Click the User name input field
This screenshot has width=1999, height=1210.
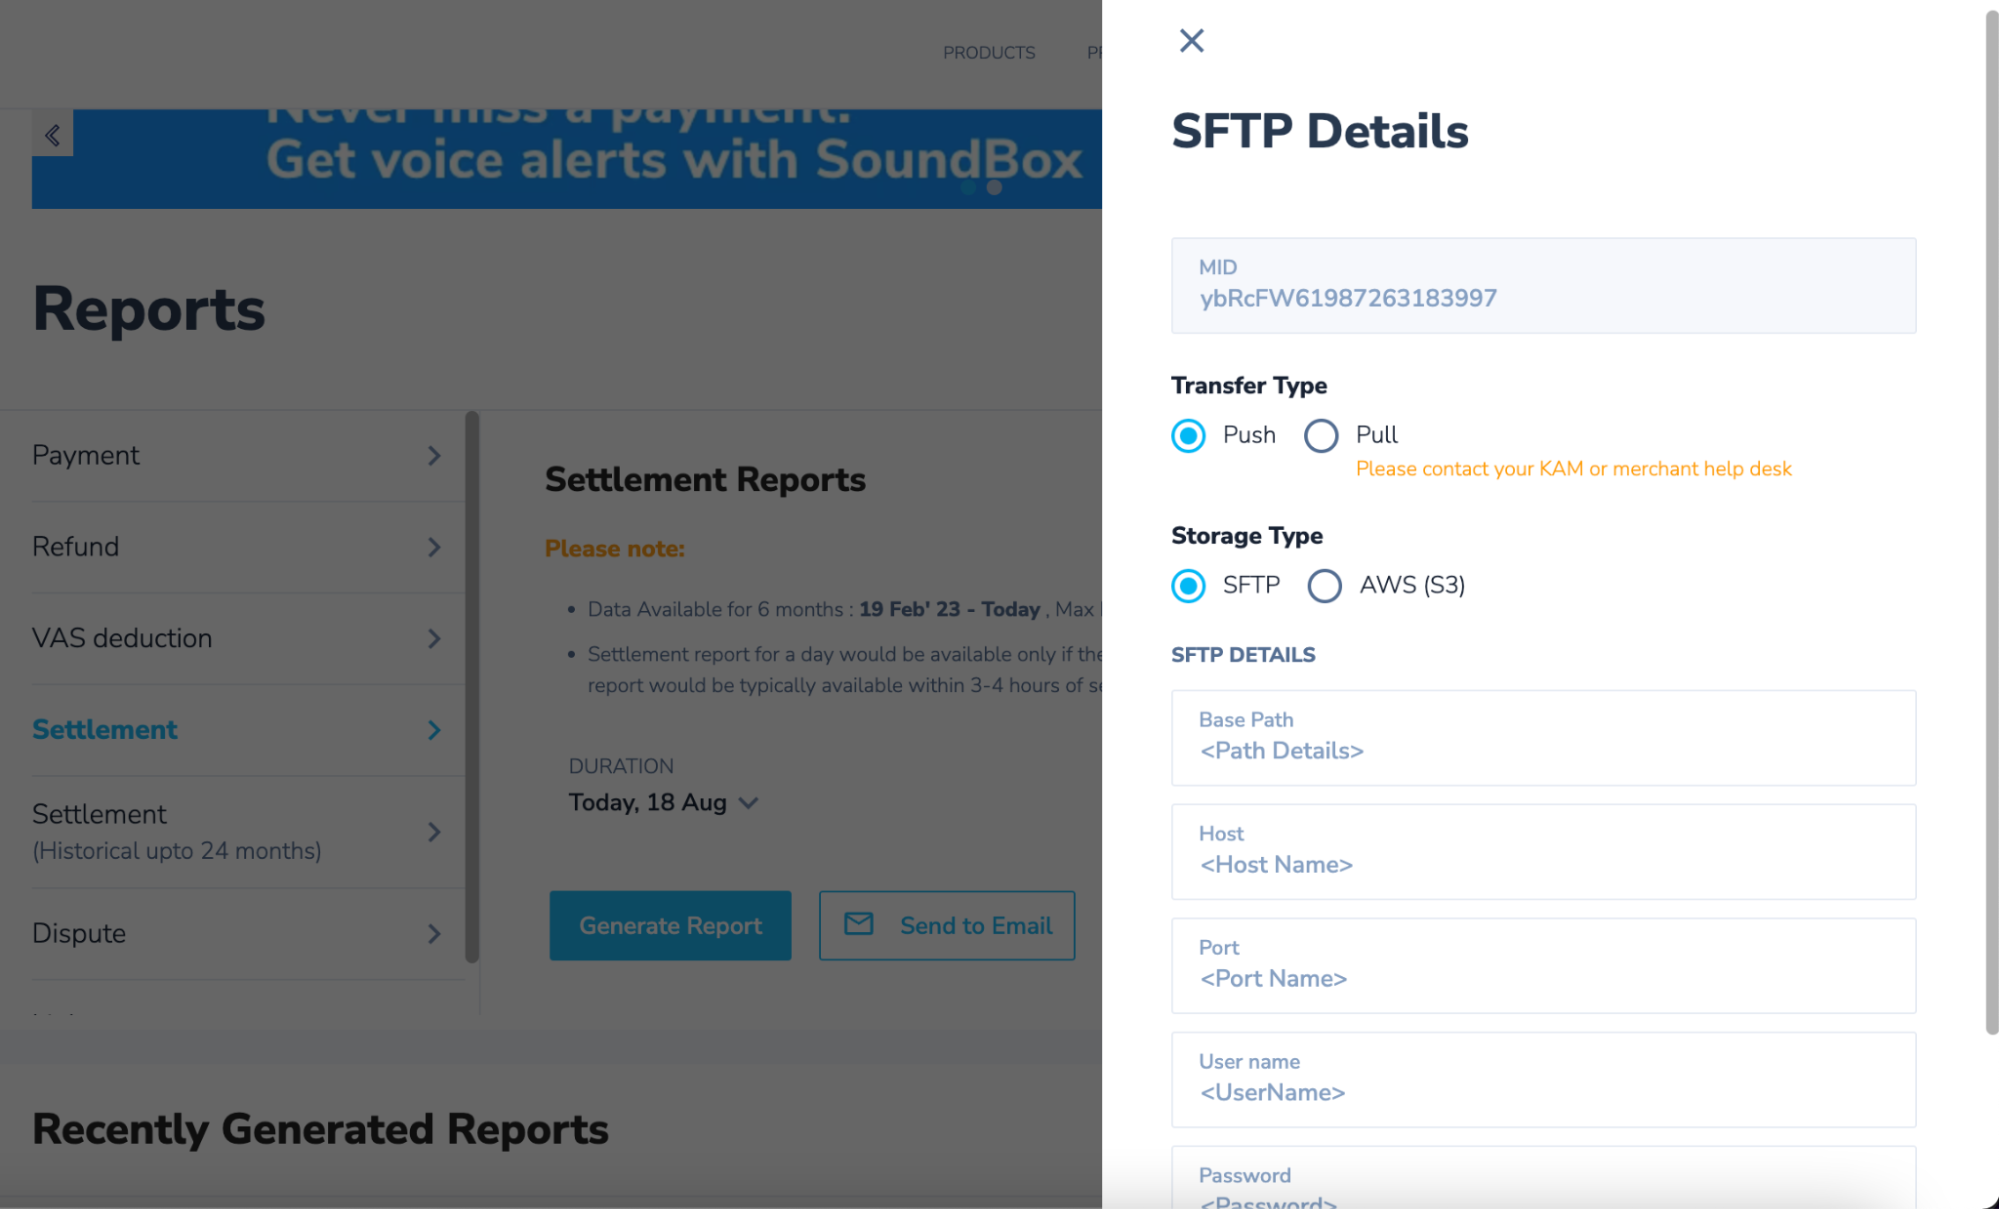click(1543, 1080)
